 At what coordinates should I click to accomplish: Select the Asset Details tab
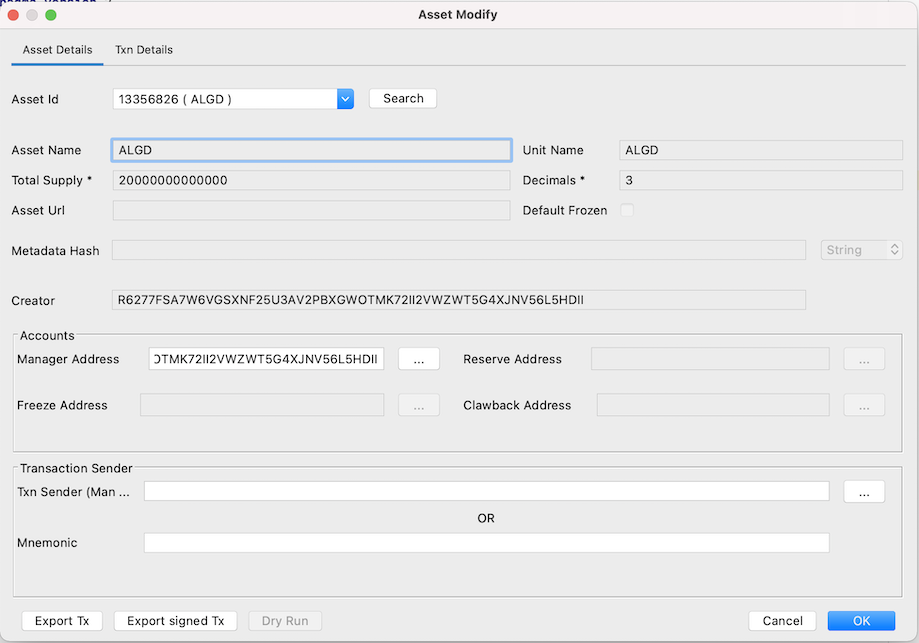57,49
